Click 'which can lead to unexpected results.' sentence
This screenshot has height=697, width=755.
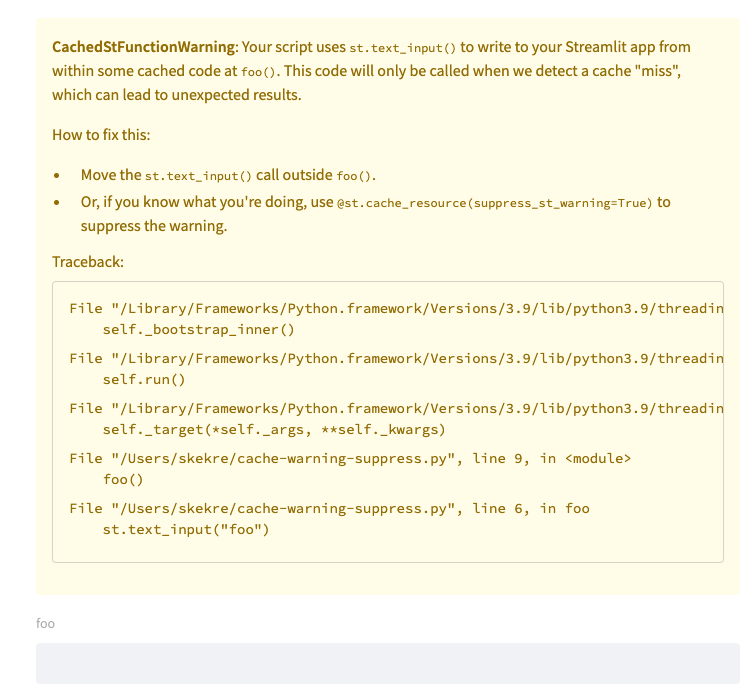[177, 95]
